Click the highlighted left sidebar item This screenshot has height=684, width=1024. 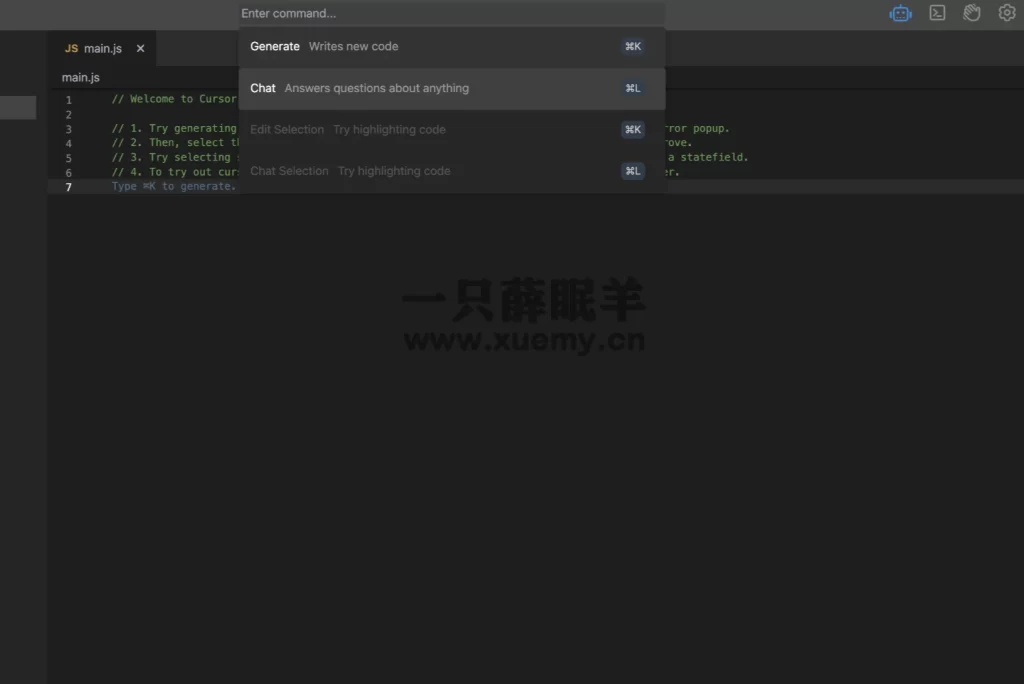tap(18, 107)
